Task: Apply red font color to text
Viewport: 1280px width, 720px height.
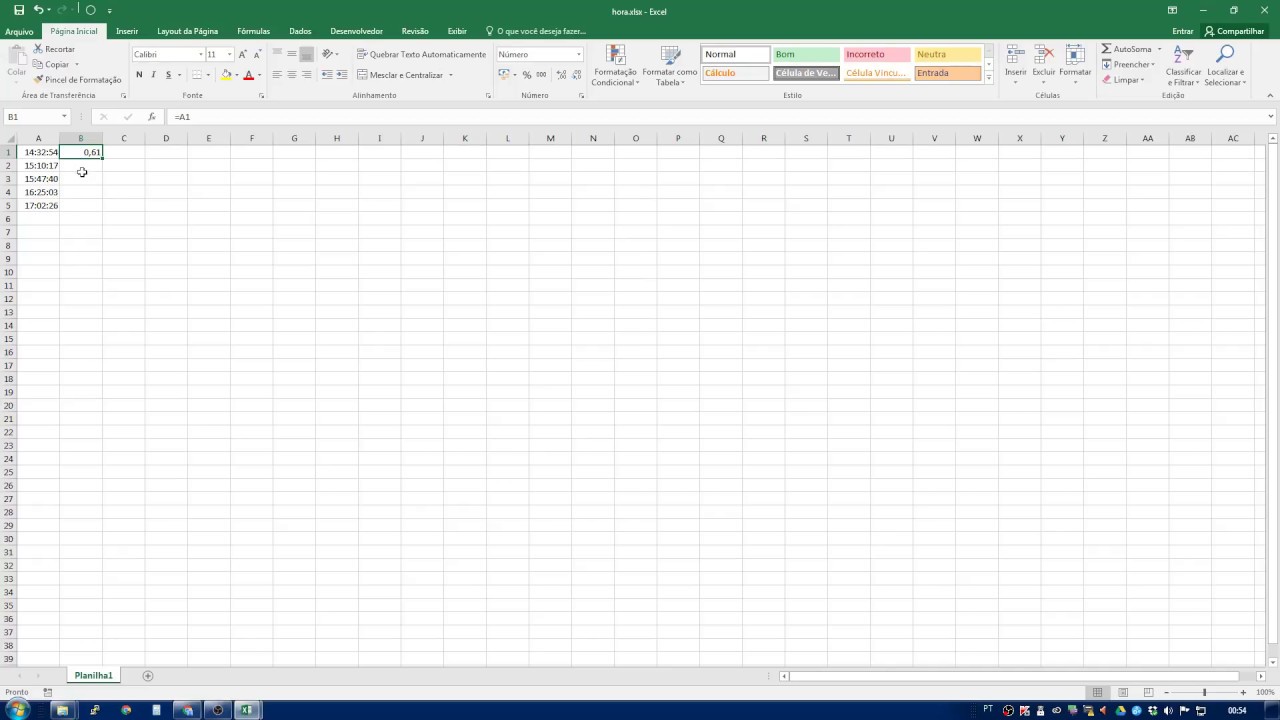Action: point(249,75)
